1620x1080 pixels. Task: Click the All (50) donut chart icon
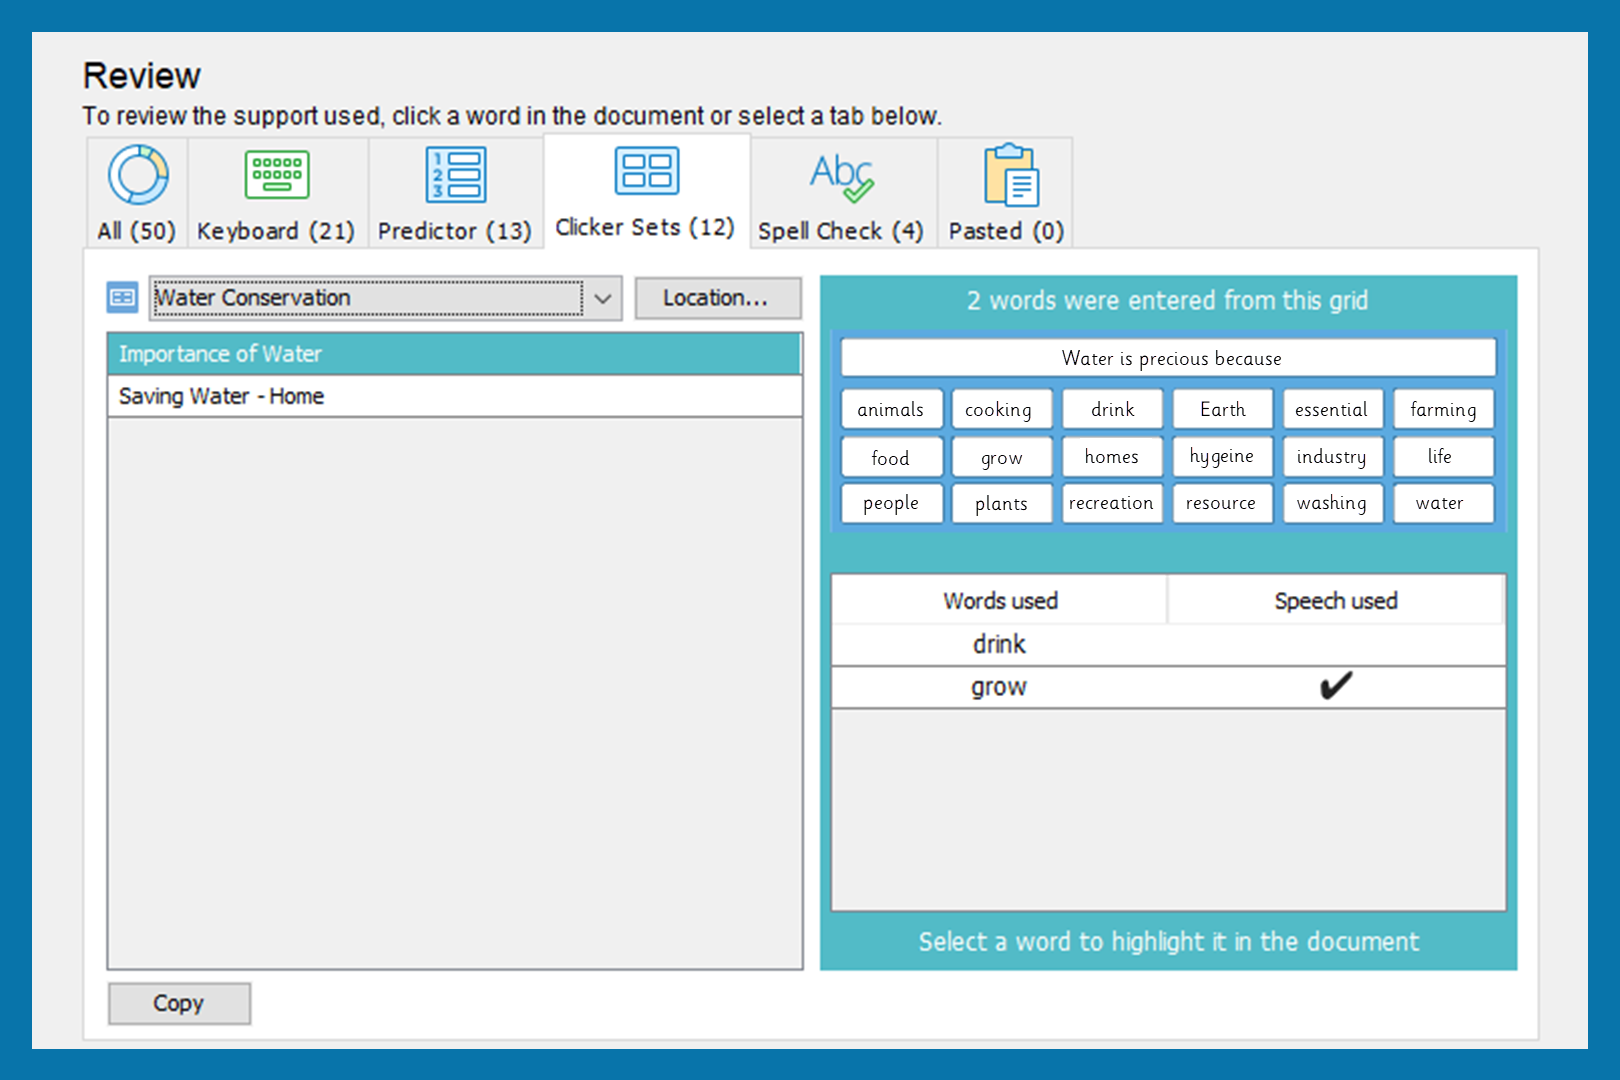point(137,175)
